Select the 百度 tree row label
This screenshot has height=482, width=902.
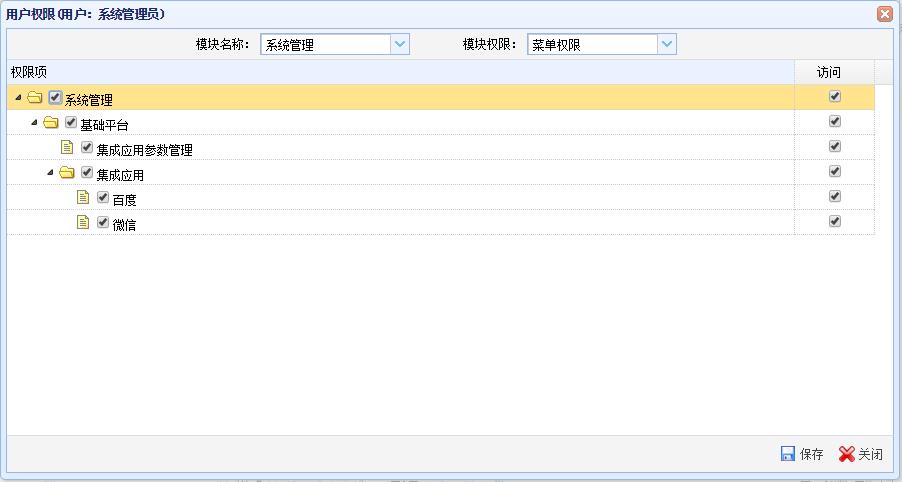tap(124, 200)
